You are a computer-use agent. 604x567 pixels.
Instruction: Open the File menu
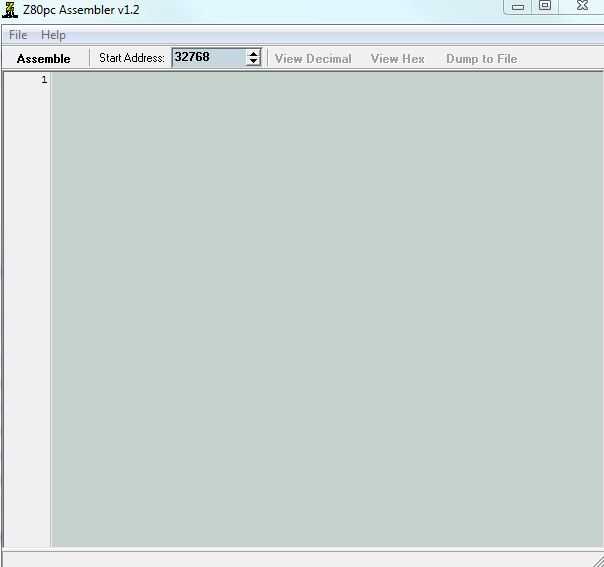(18, 35)
